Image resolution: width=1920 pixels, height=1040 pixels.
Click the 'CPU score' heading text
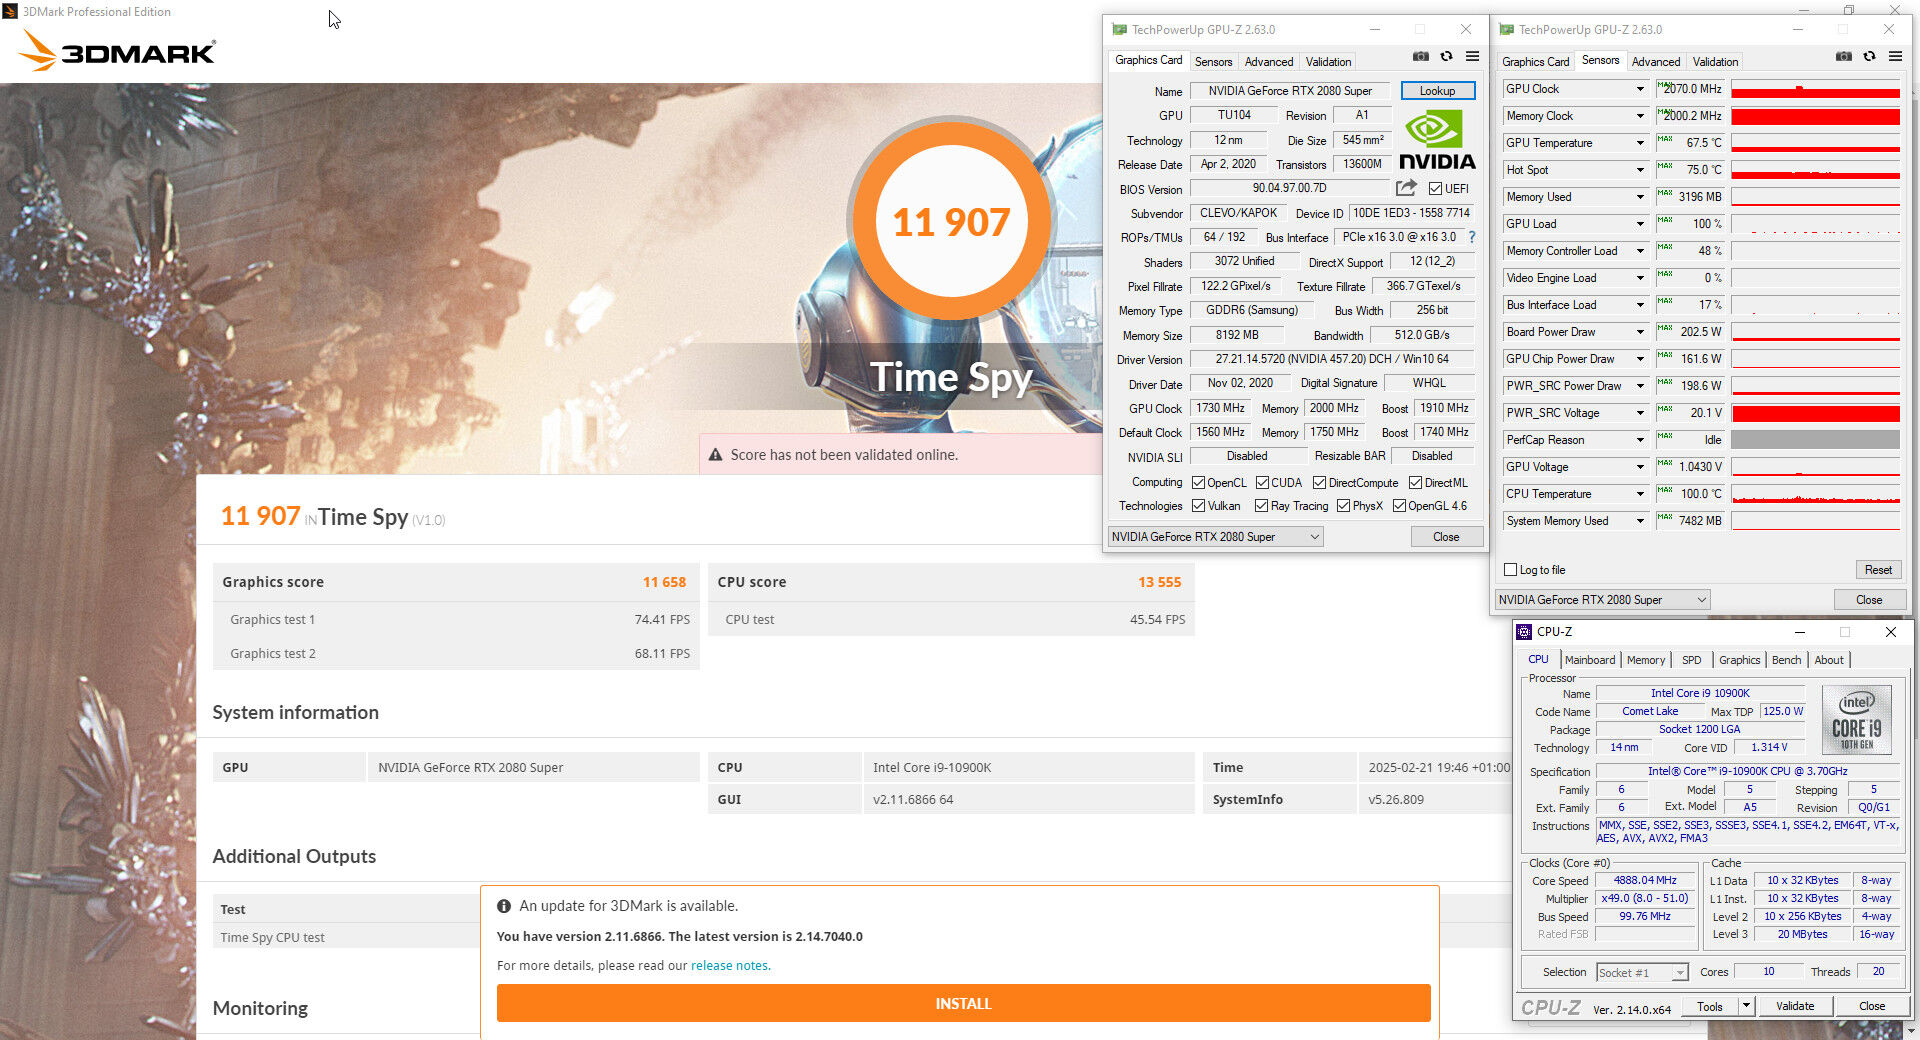[x=752, y=582]
